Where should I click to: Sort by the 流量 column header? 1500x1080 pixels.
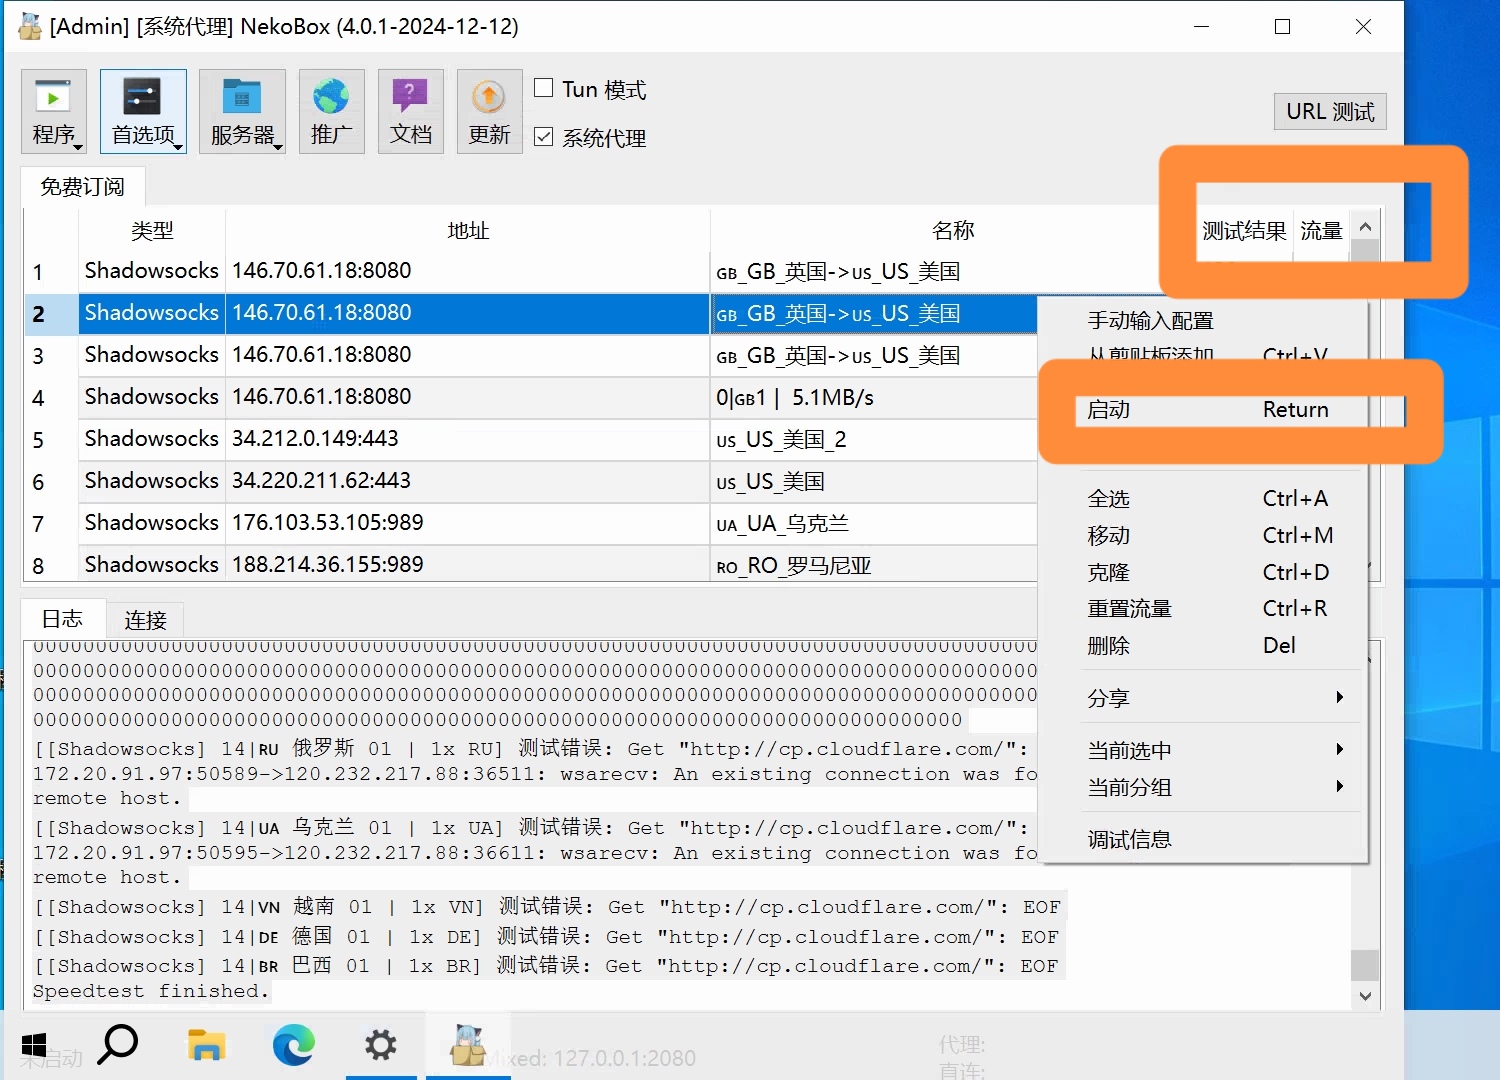[x=1321, y=231]
